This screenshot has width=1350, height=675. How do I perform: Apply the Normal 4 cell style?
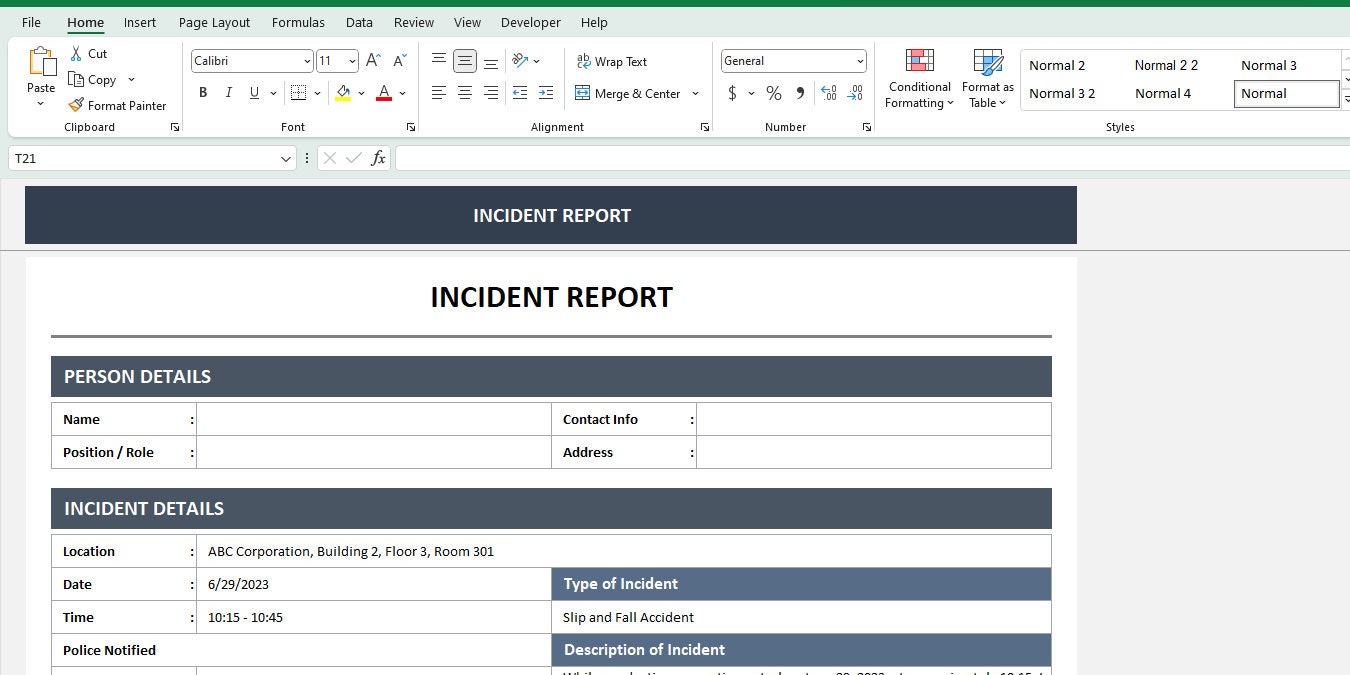coord(1163,93)
